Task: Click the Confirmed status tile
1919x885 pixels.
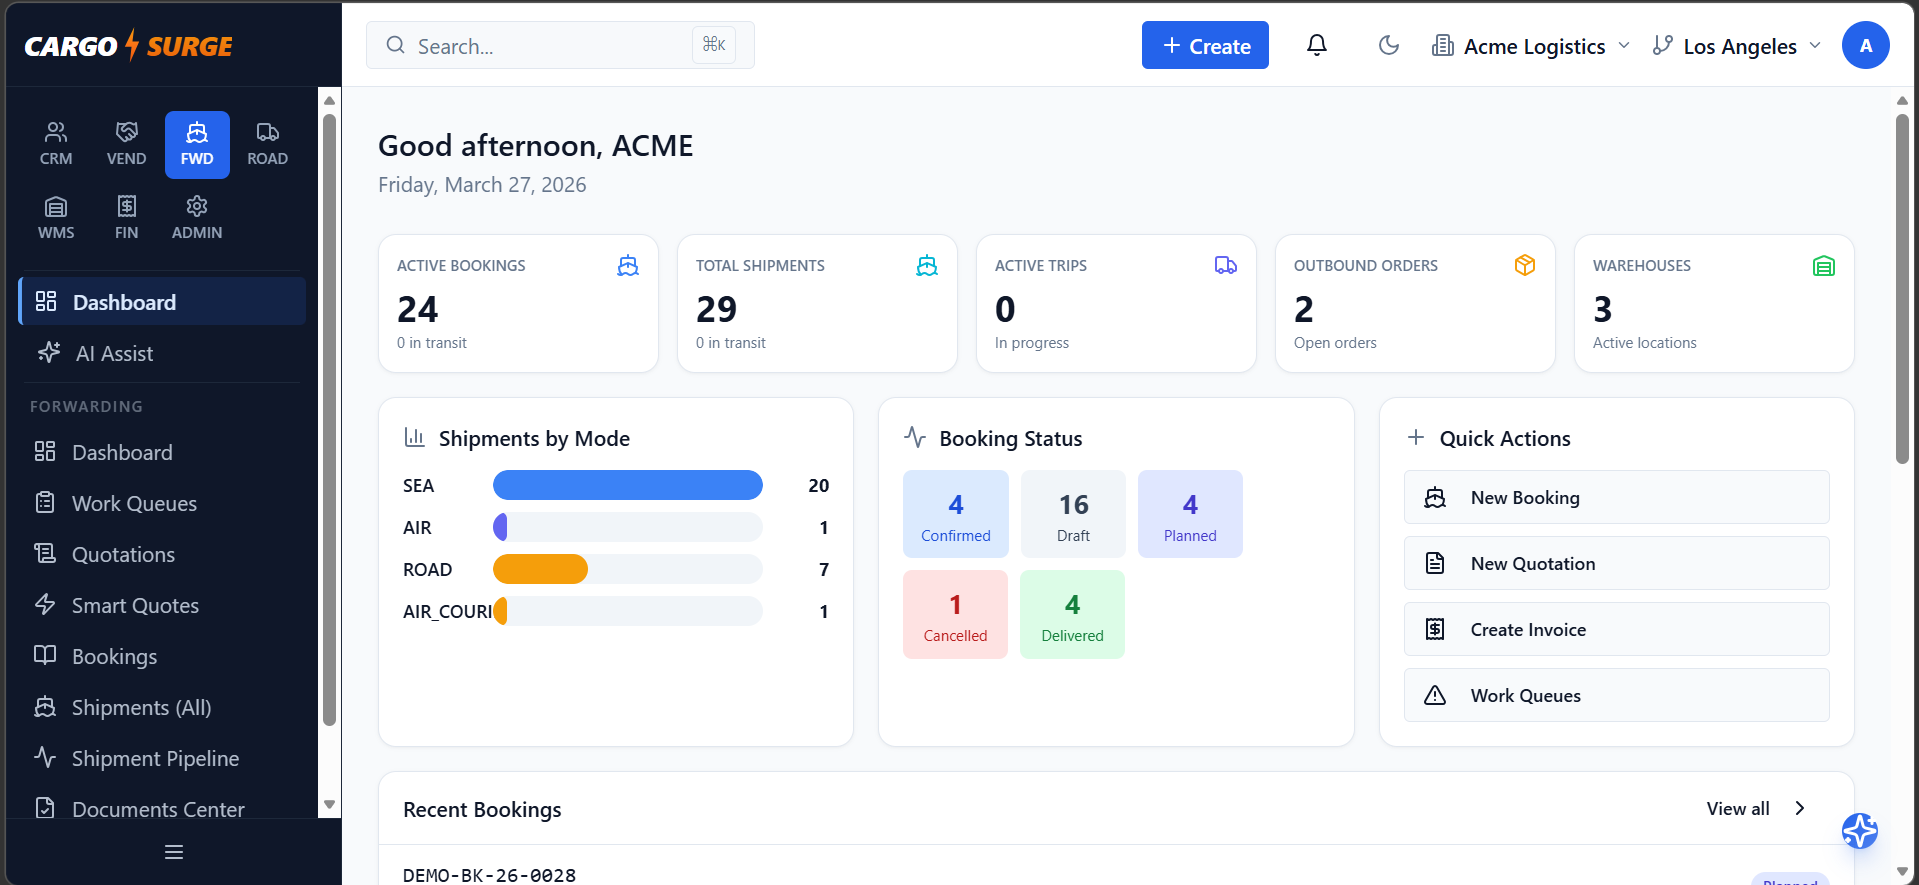Action: pos(956,514)
